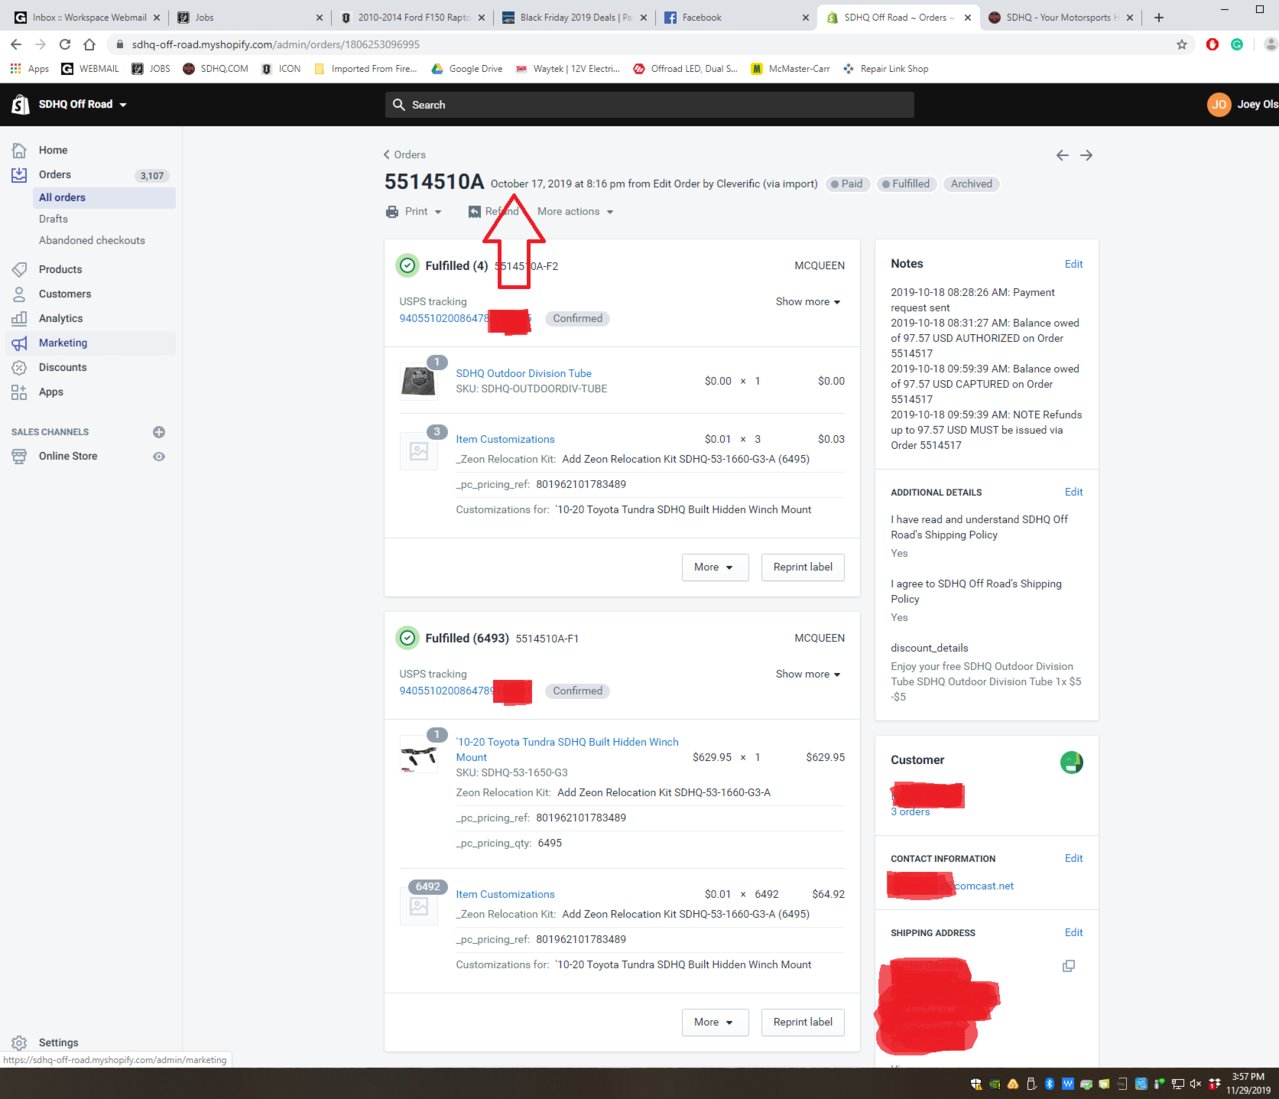
Task: Click the Settings gear icon
Action: 19,1042
